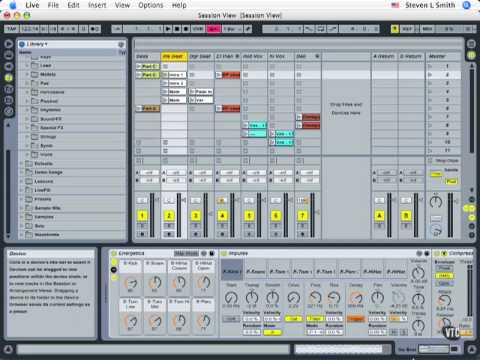
Task: Open the Live device browser sidebar icon
Action: 9,55
